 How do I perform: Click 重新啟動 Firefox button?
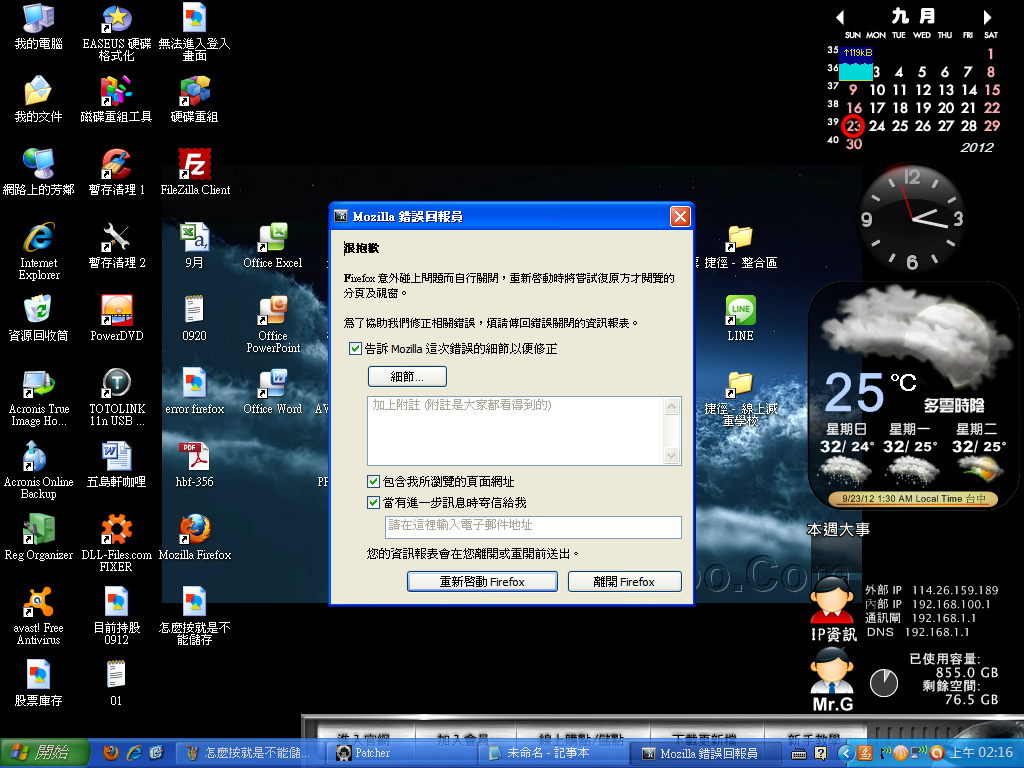pyautogui.click(x=482, y=582)
